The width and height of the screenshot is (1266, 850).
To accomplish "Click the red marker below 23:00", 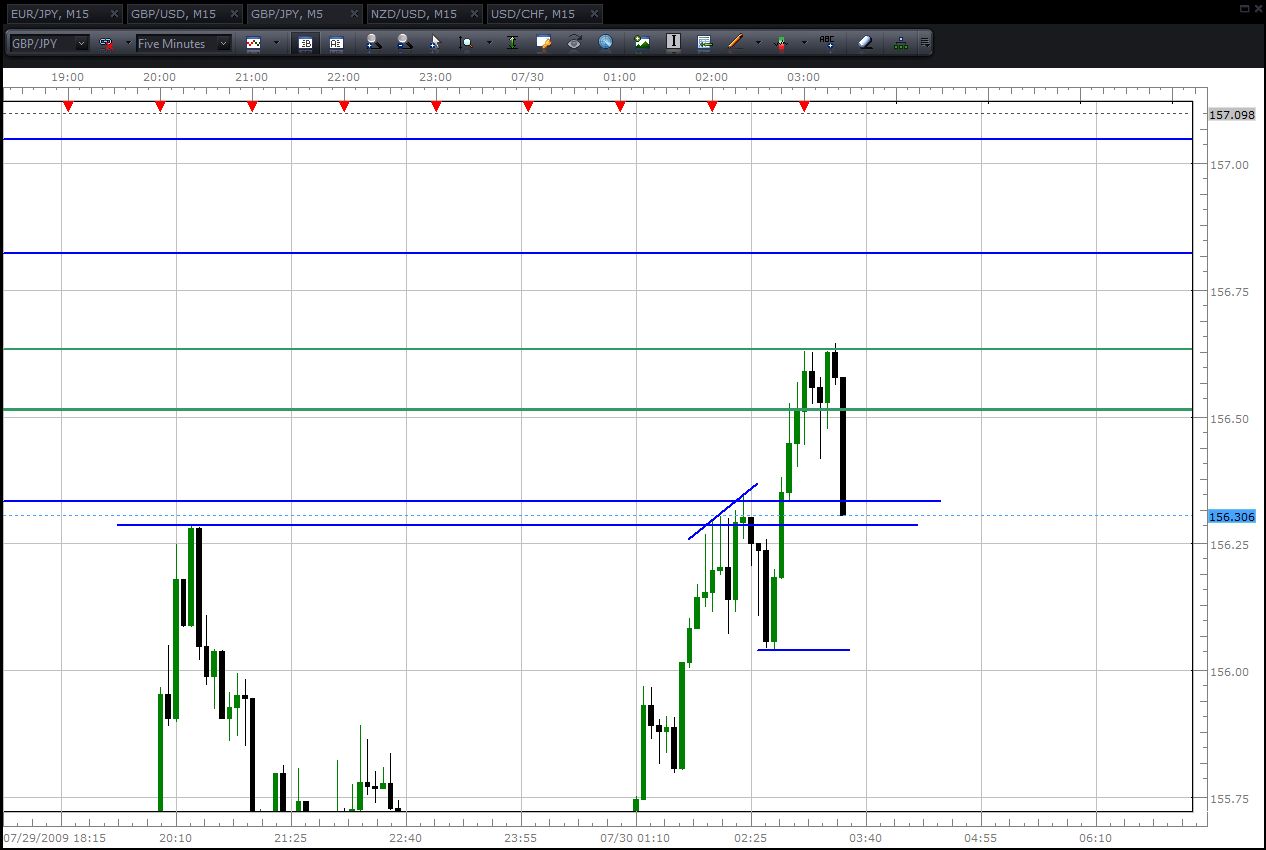I will tap(436, 106).
